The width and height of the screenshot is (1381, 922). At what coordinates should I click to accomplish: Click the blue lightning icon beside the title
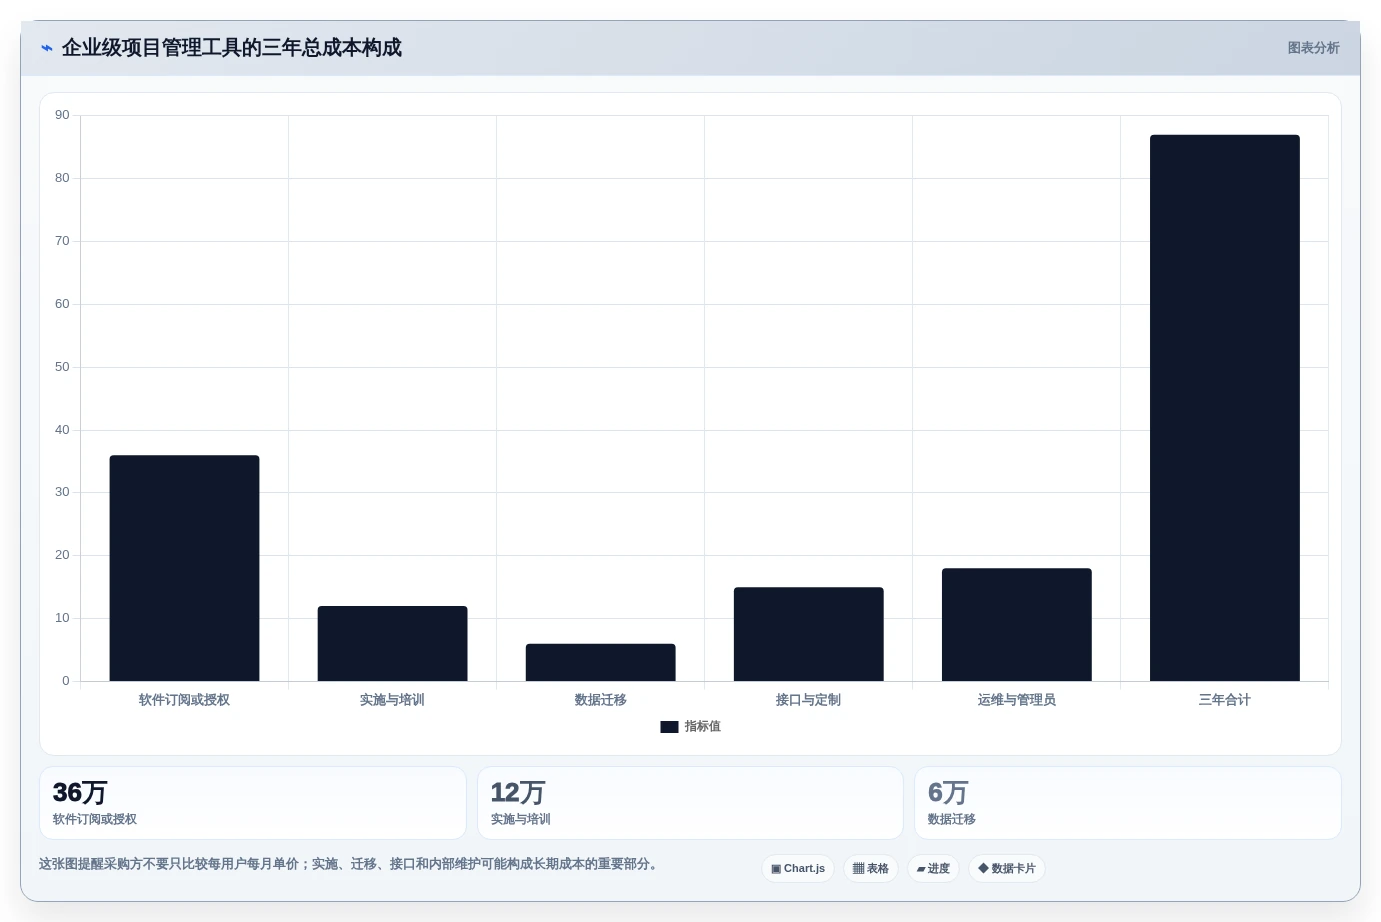point(46,48)
